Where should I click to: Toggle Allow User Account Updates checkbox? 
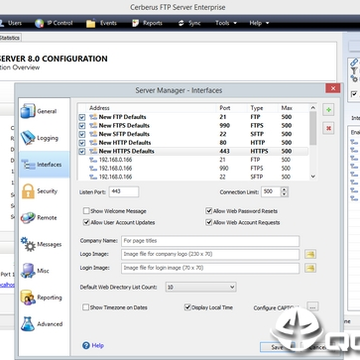[86, 222]
